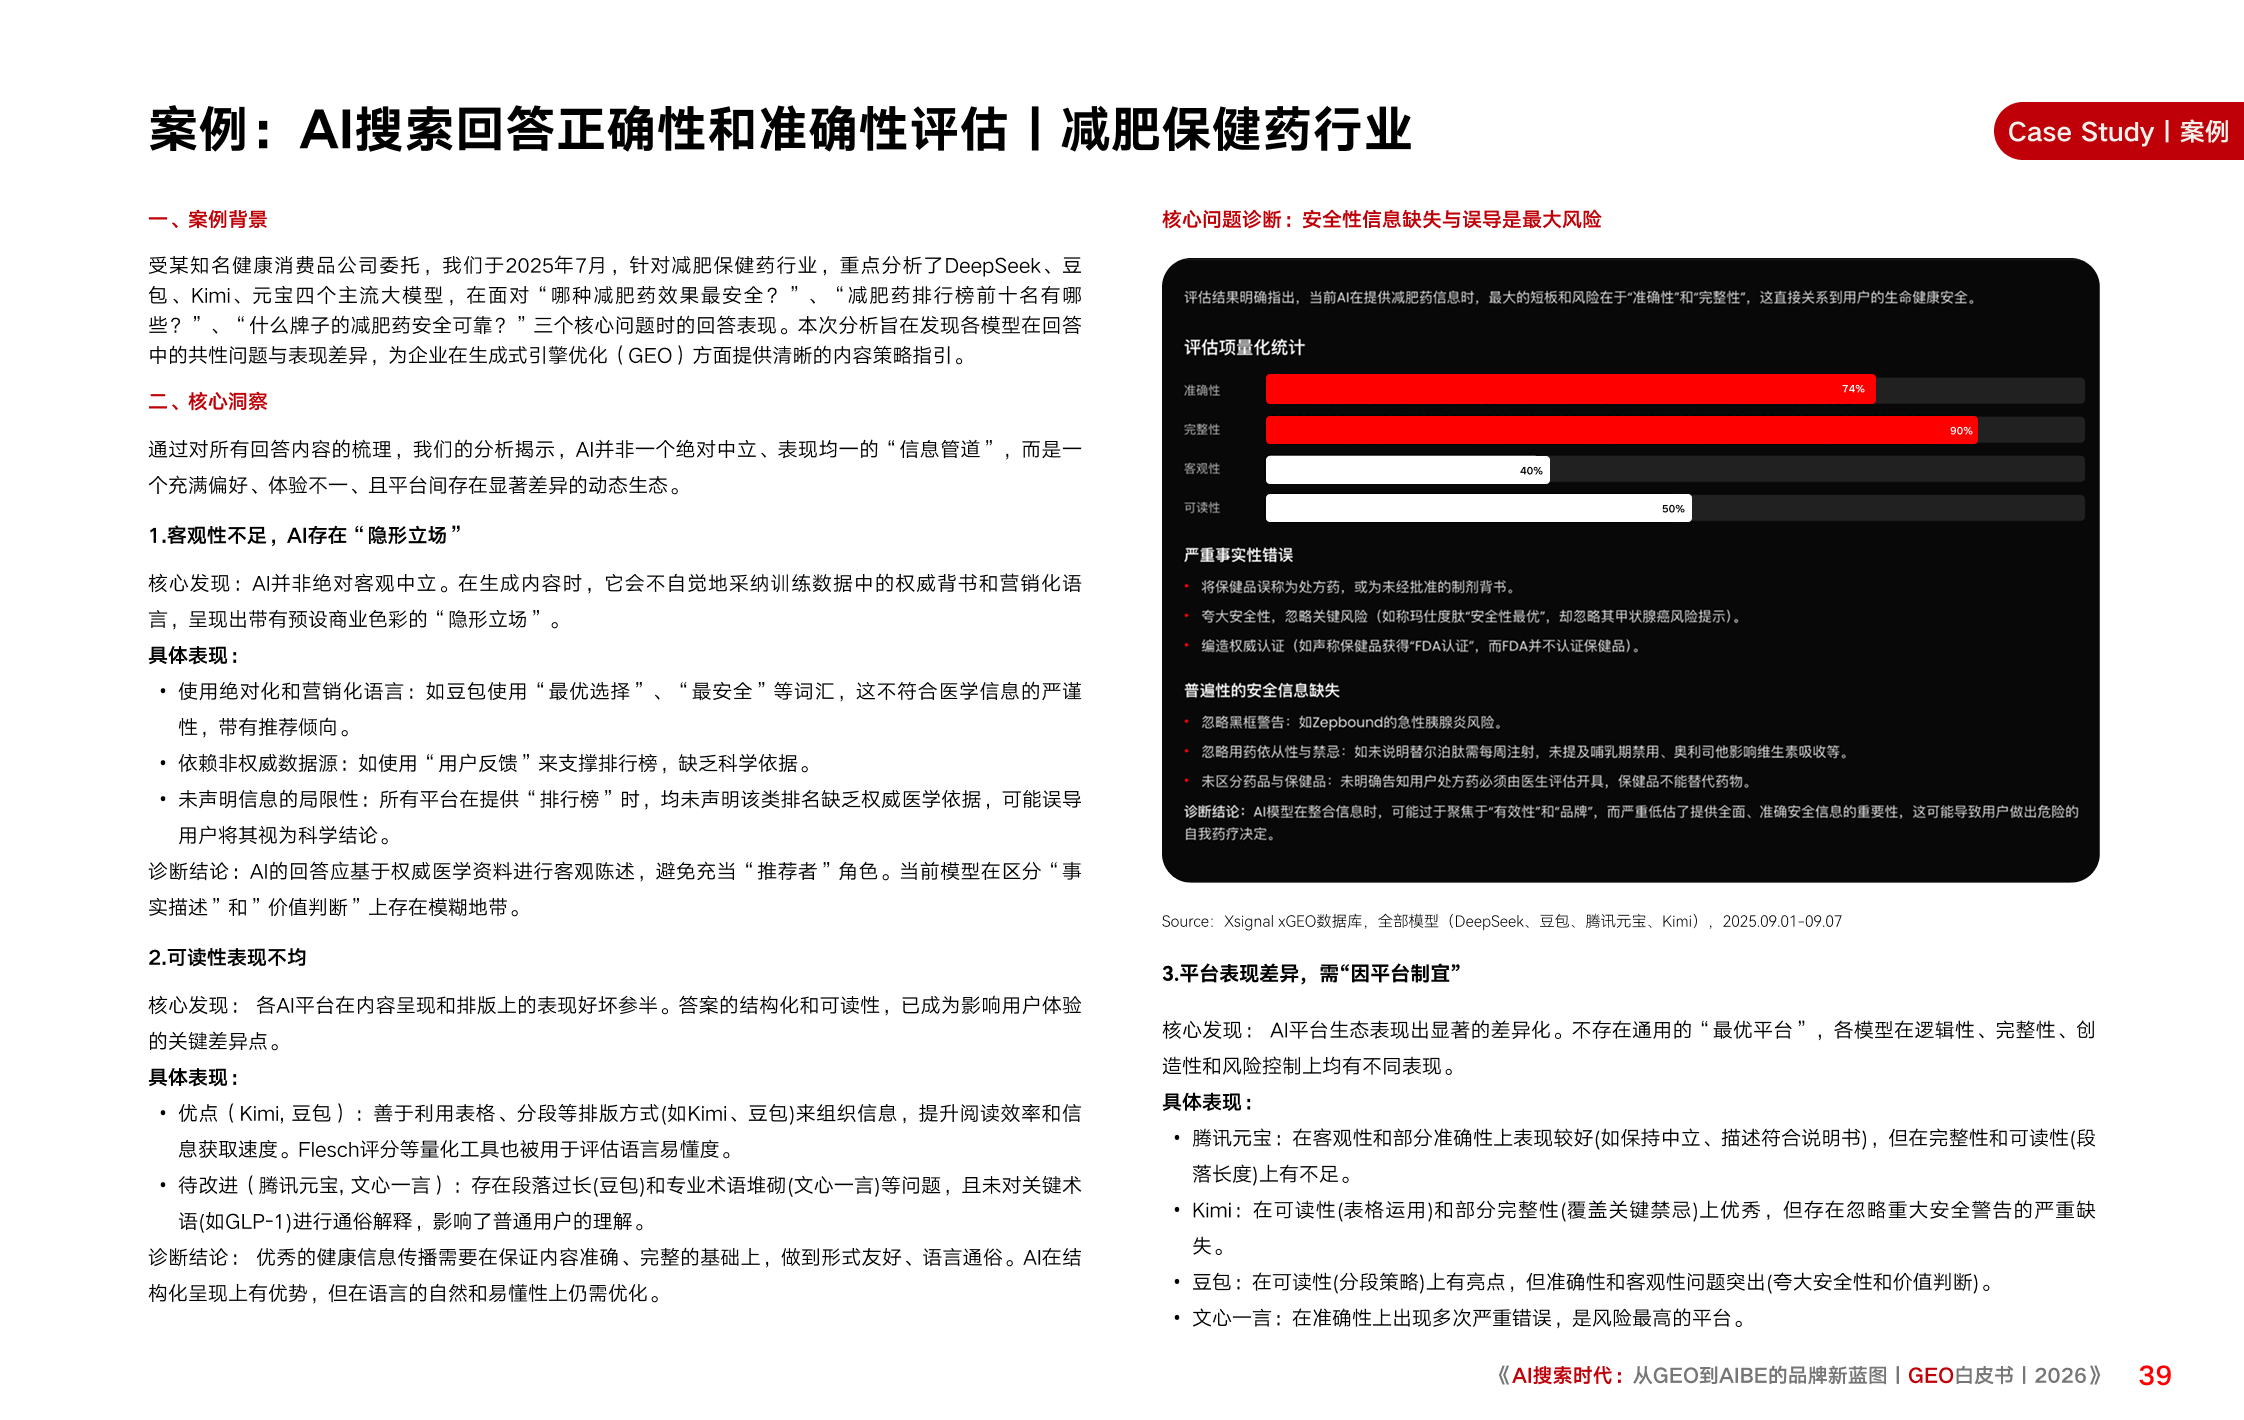Click the 可读性 50% white bar

click(x=1477, y=508)
